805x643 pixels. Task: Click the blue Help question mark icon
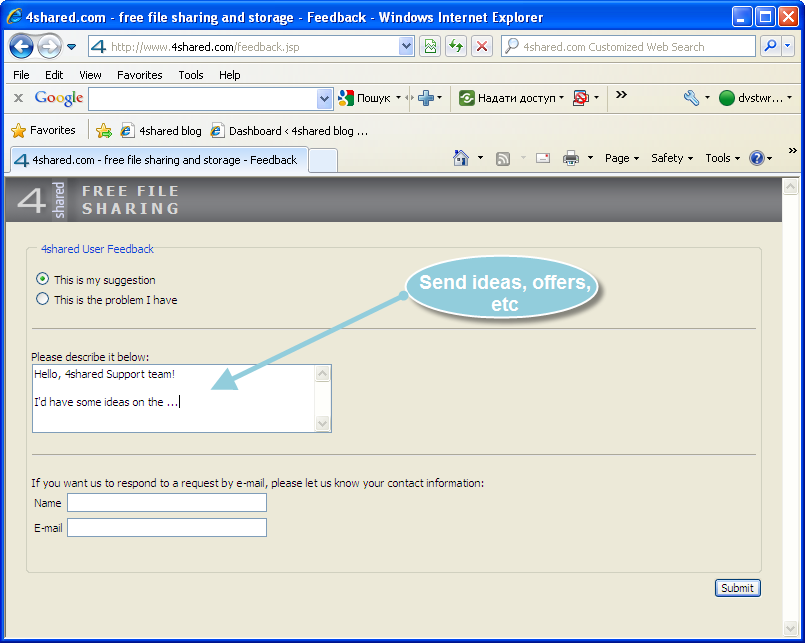coord(757,158)
